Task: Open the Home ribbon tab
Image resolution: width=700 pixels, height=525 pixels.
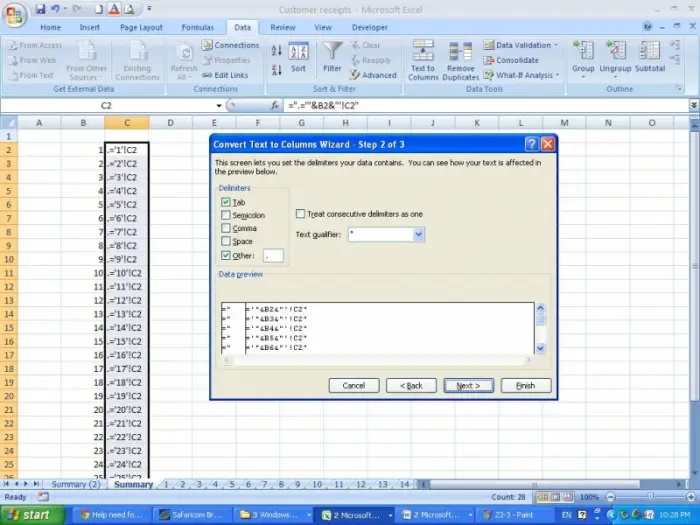Action: click(50, 27)
